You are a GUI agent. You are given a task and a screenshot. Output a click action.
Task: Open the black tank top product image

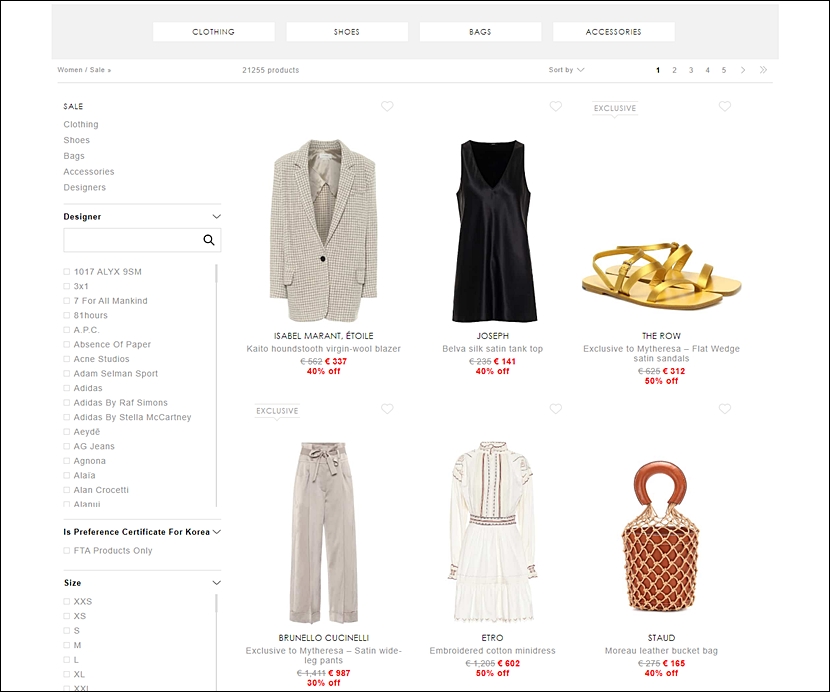coord(493,230)
